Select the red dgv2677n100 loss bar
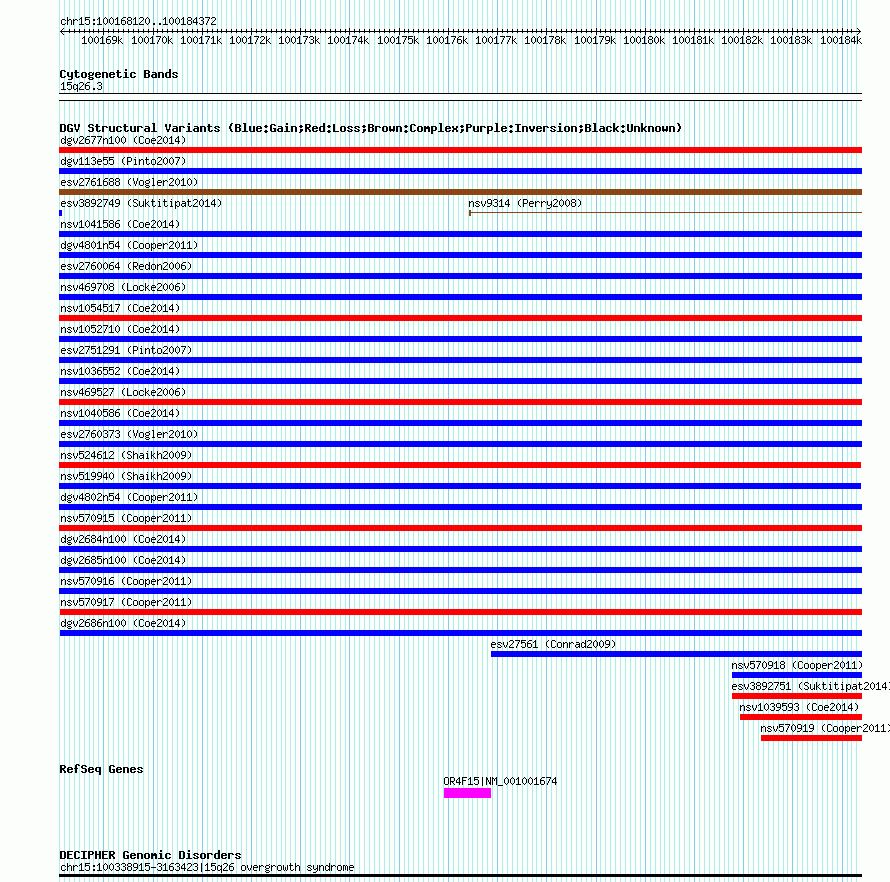 coord(460,150)
